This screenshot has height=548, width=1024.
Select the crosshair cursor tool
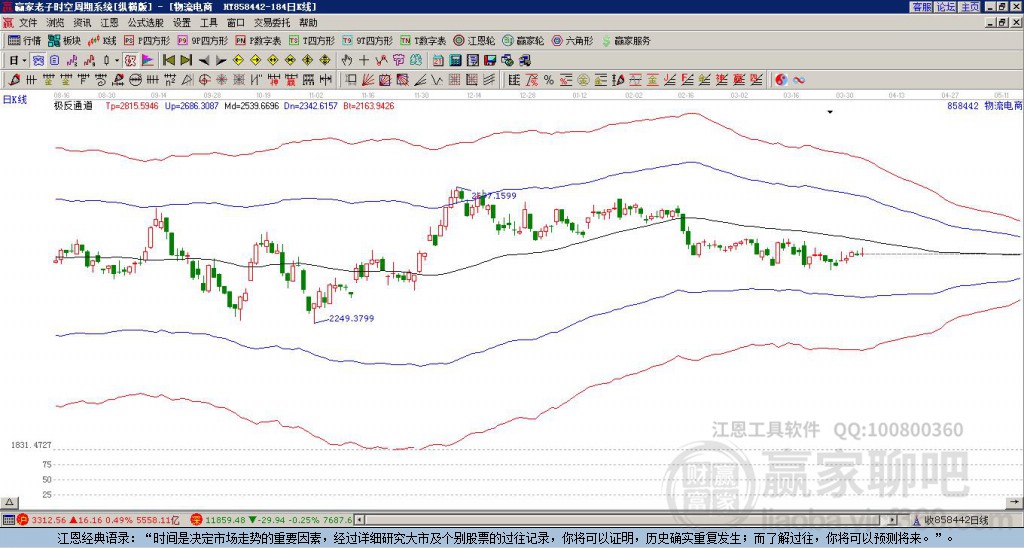(x=364, y=61)
